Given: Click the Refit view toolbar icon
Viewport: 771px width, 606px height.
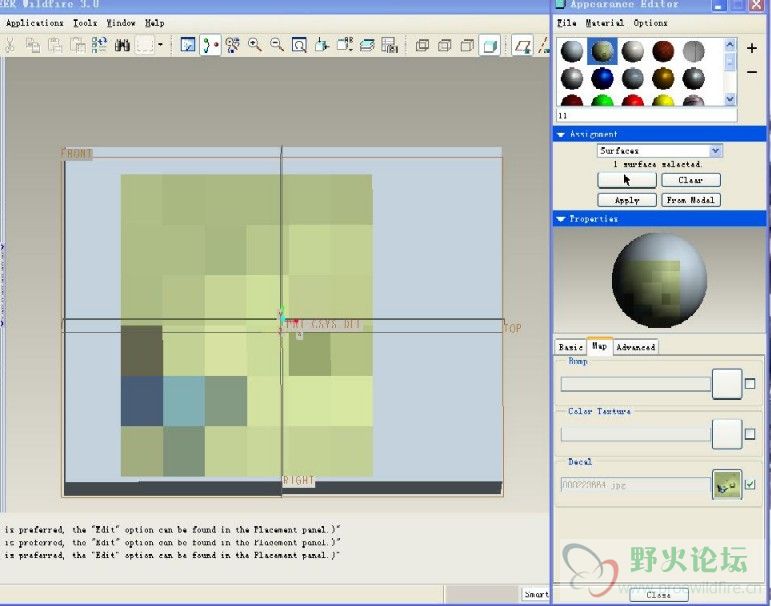Looking at the screenshot, I should 298,45.
